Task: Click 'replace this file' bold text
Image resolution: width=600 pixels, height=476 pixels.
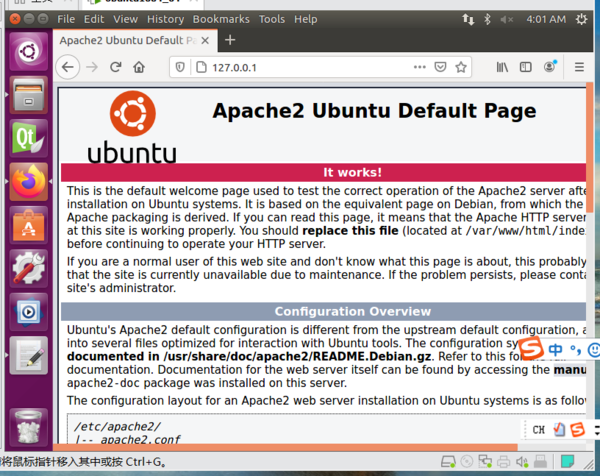Action: (350, 231)
